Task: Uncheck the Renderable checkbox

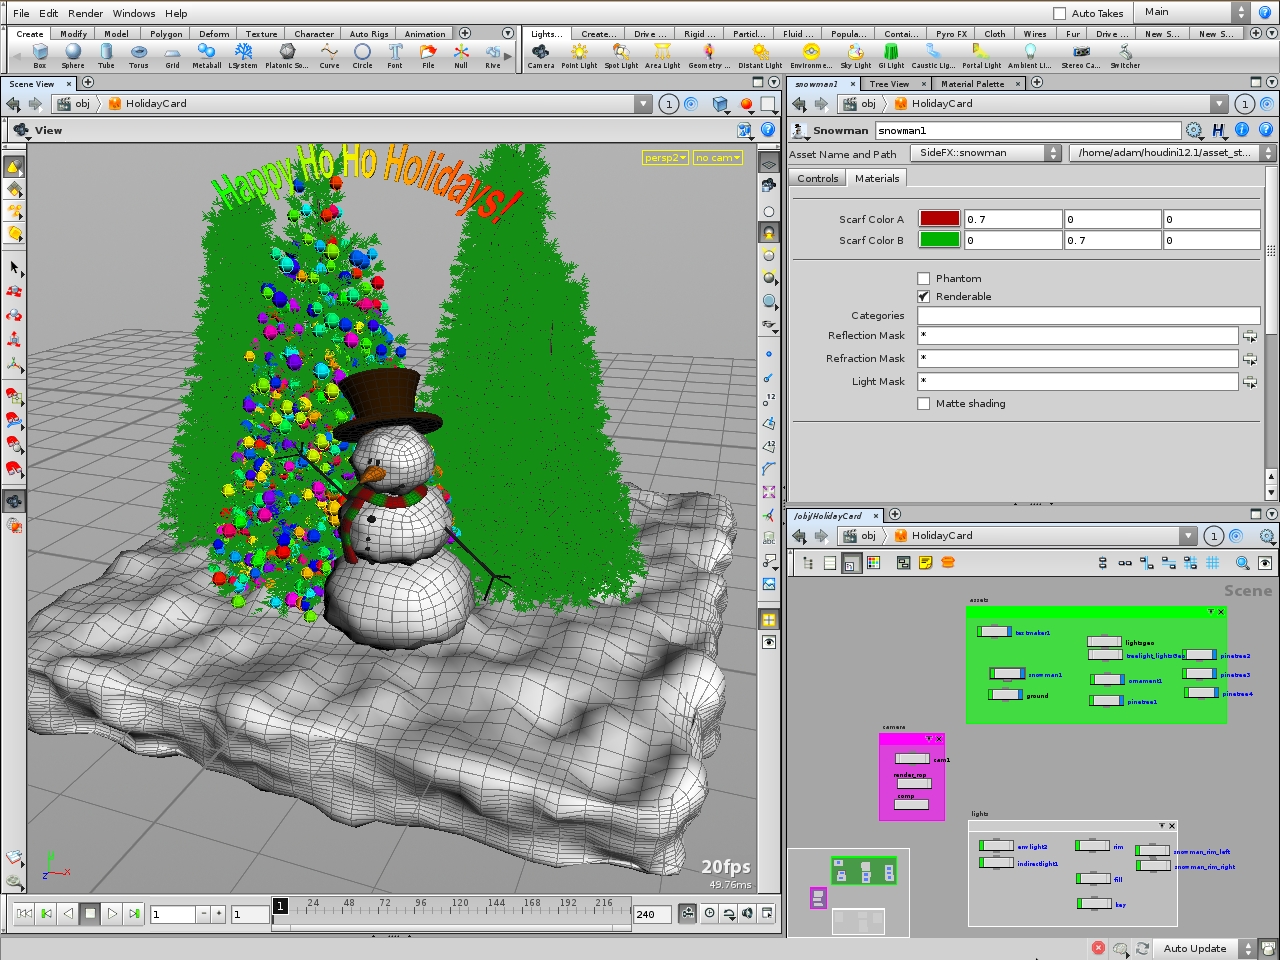Action: tap(924, 297)
